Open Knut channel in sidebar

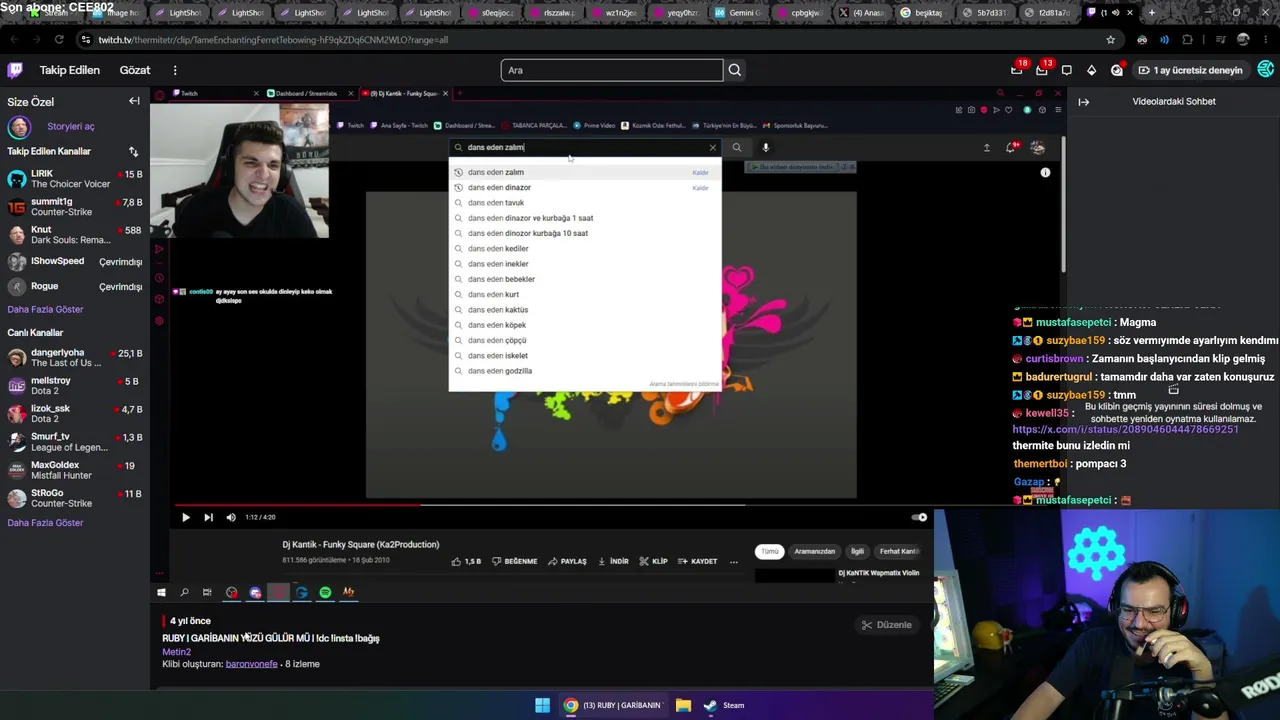click(x=75, y=235)
